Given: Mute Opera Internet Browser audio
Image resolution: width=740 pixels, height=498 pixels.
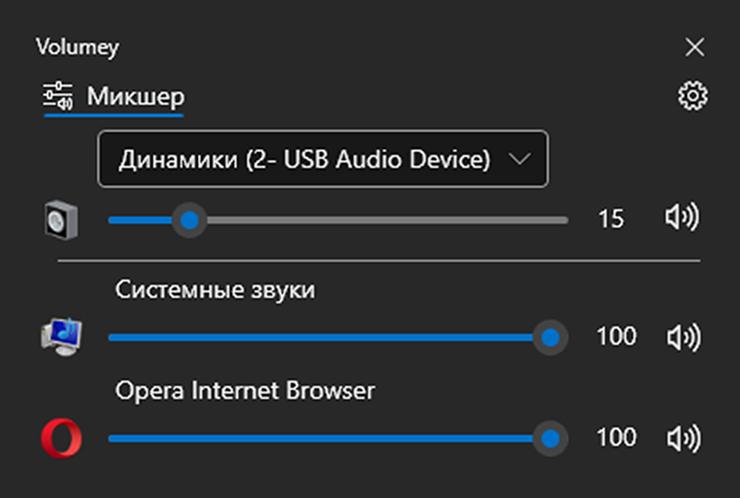Looking at the screenshot, I should coord(682,438).
